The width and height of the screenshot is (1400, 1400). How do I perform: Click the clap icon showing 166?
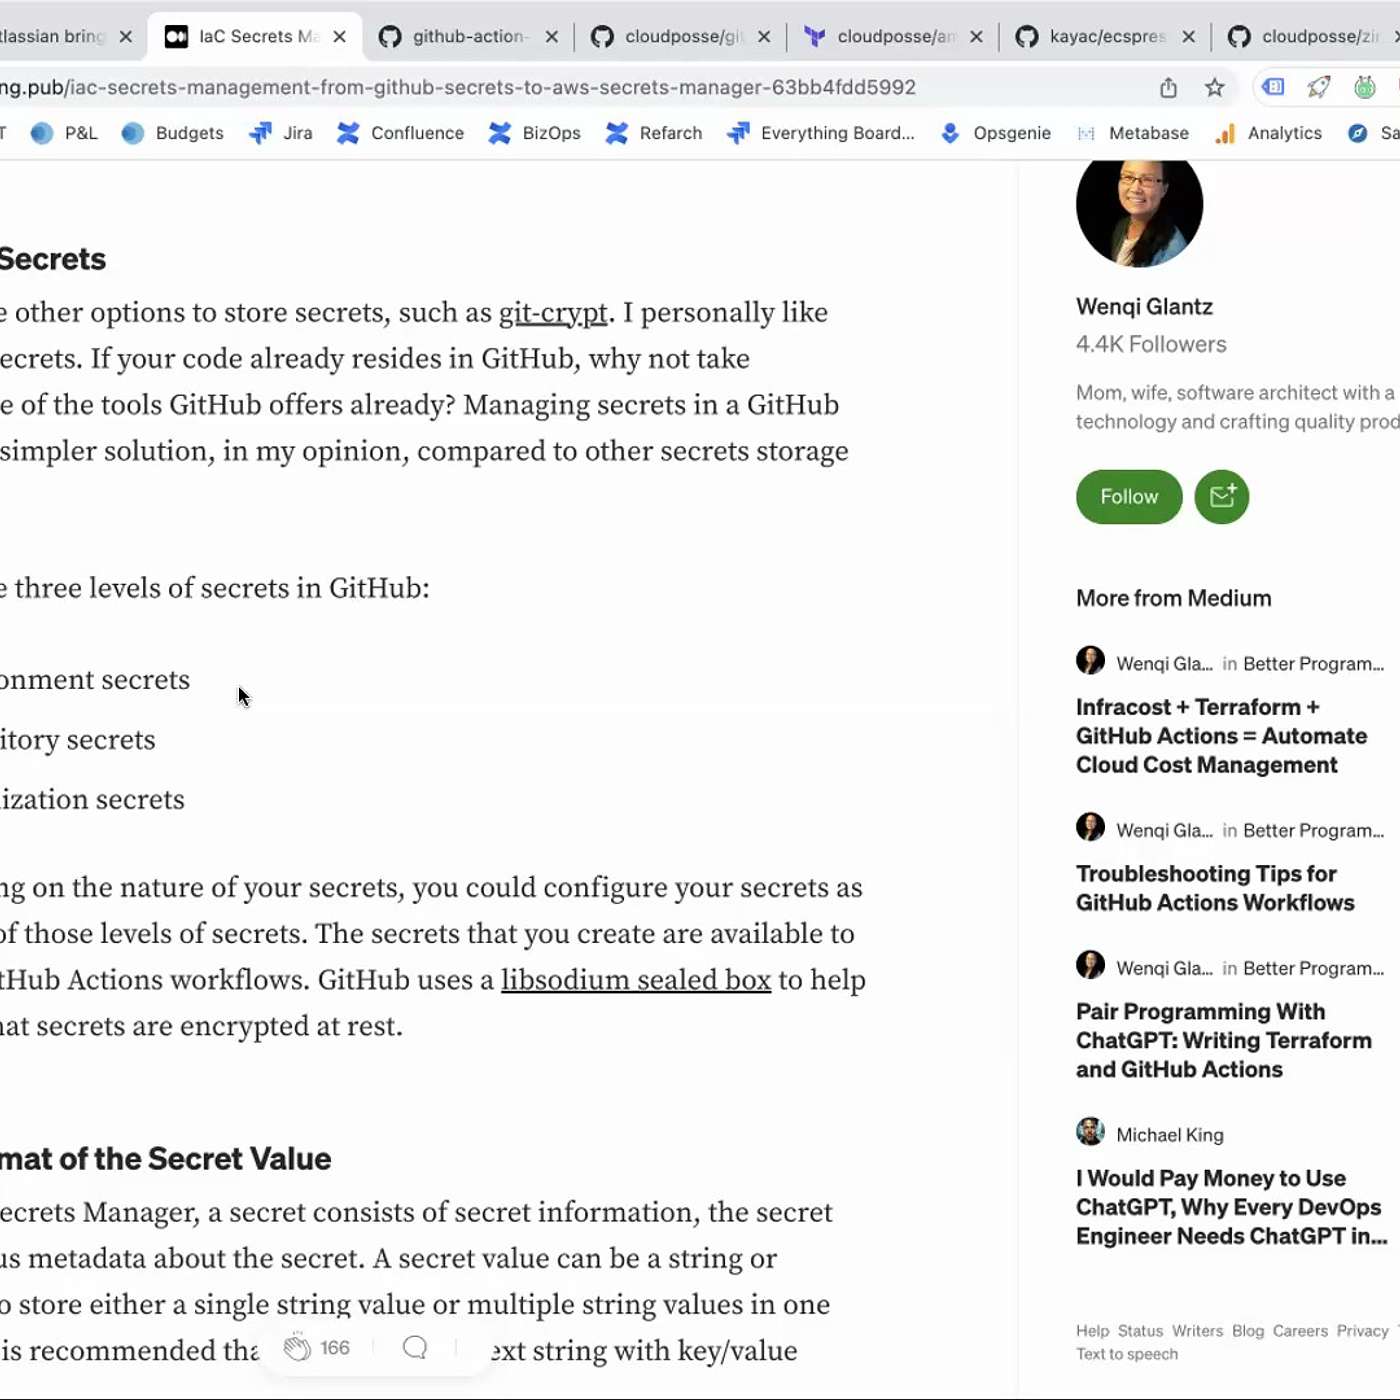coord(297,1347)
